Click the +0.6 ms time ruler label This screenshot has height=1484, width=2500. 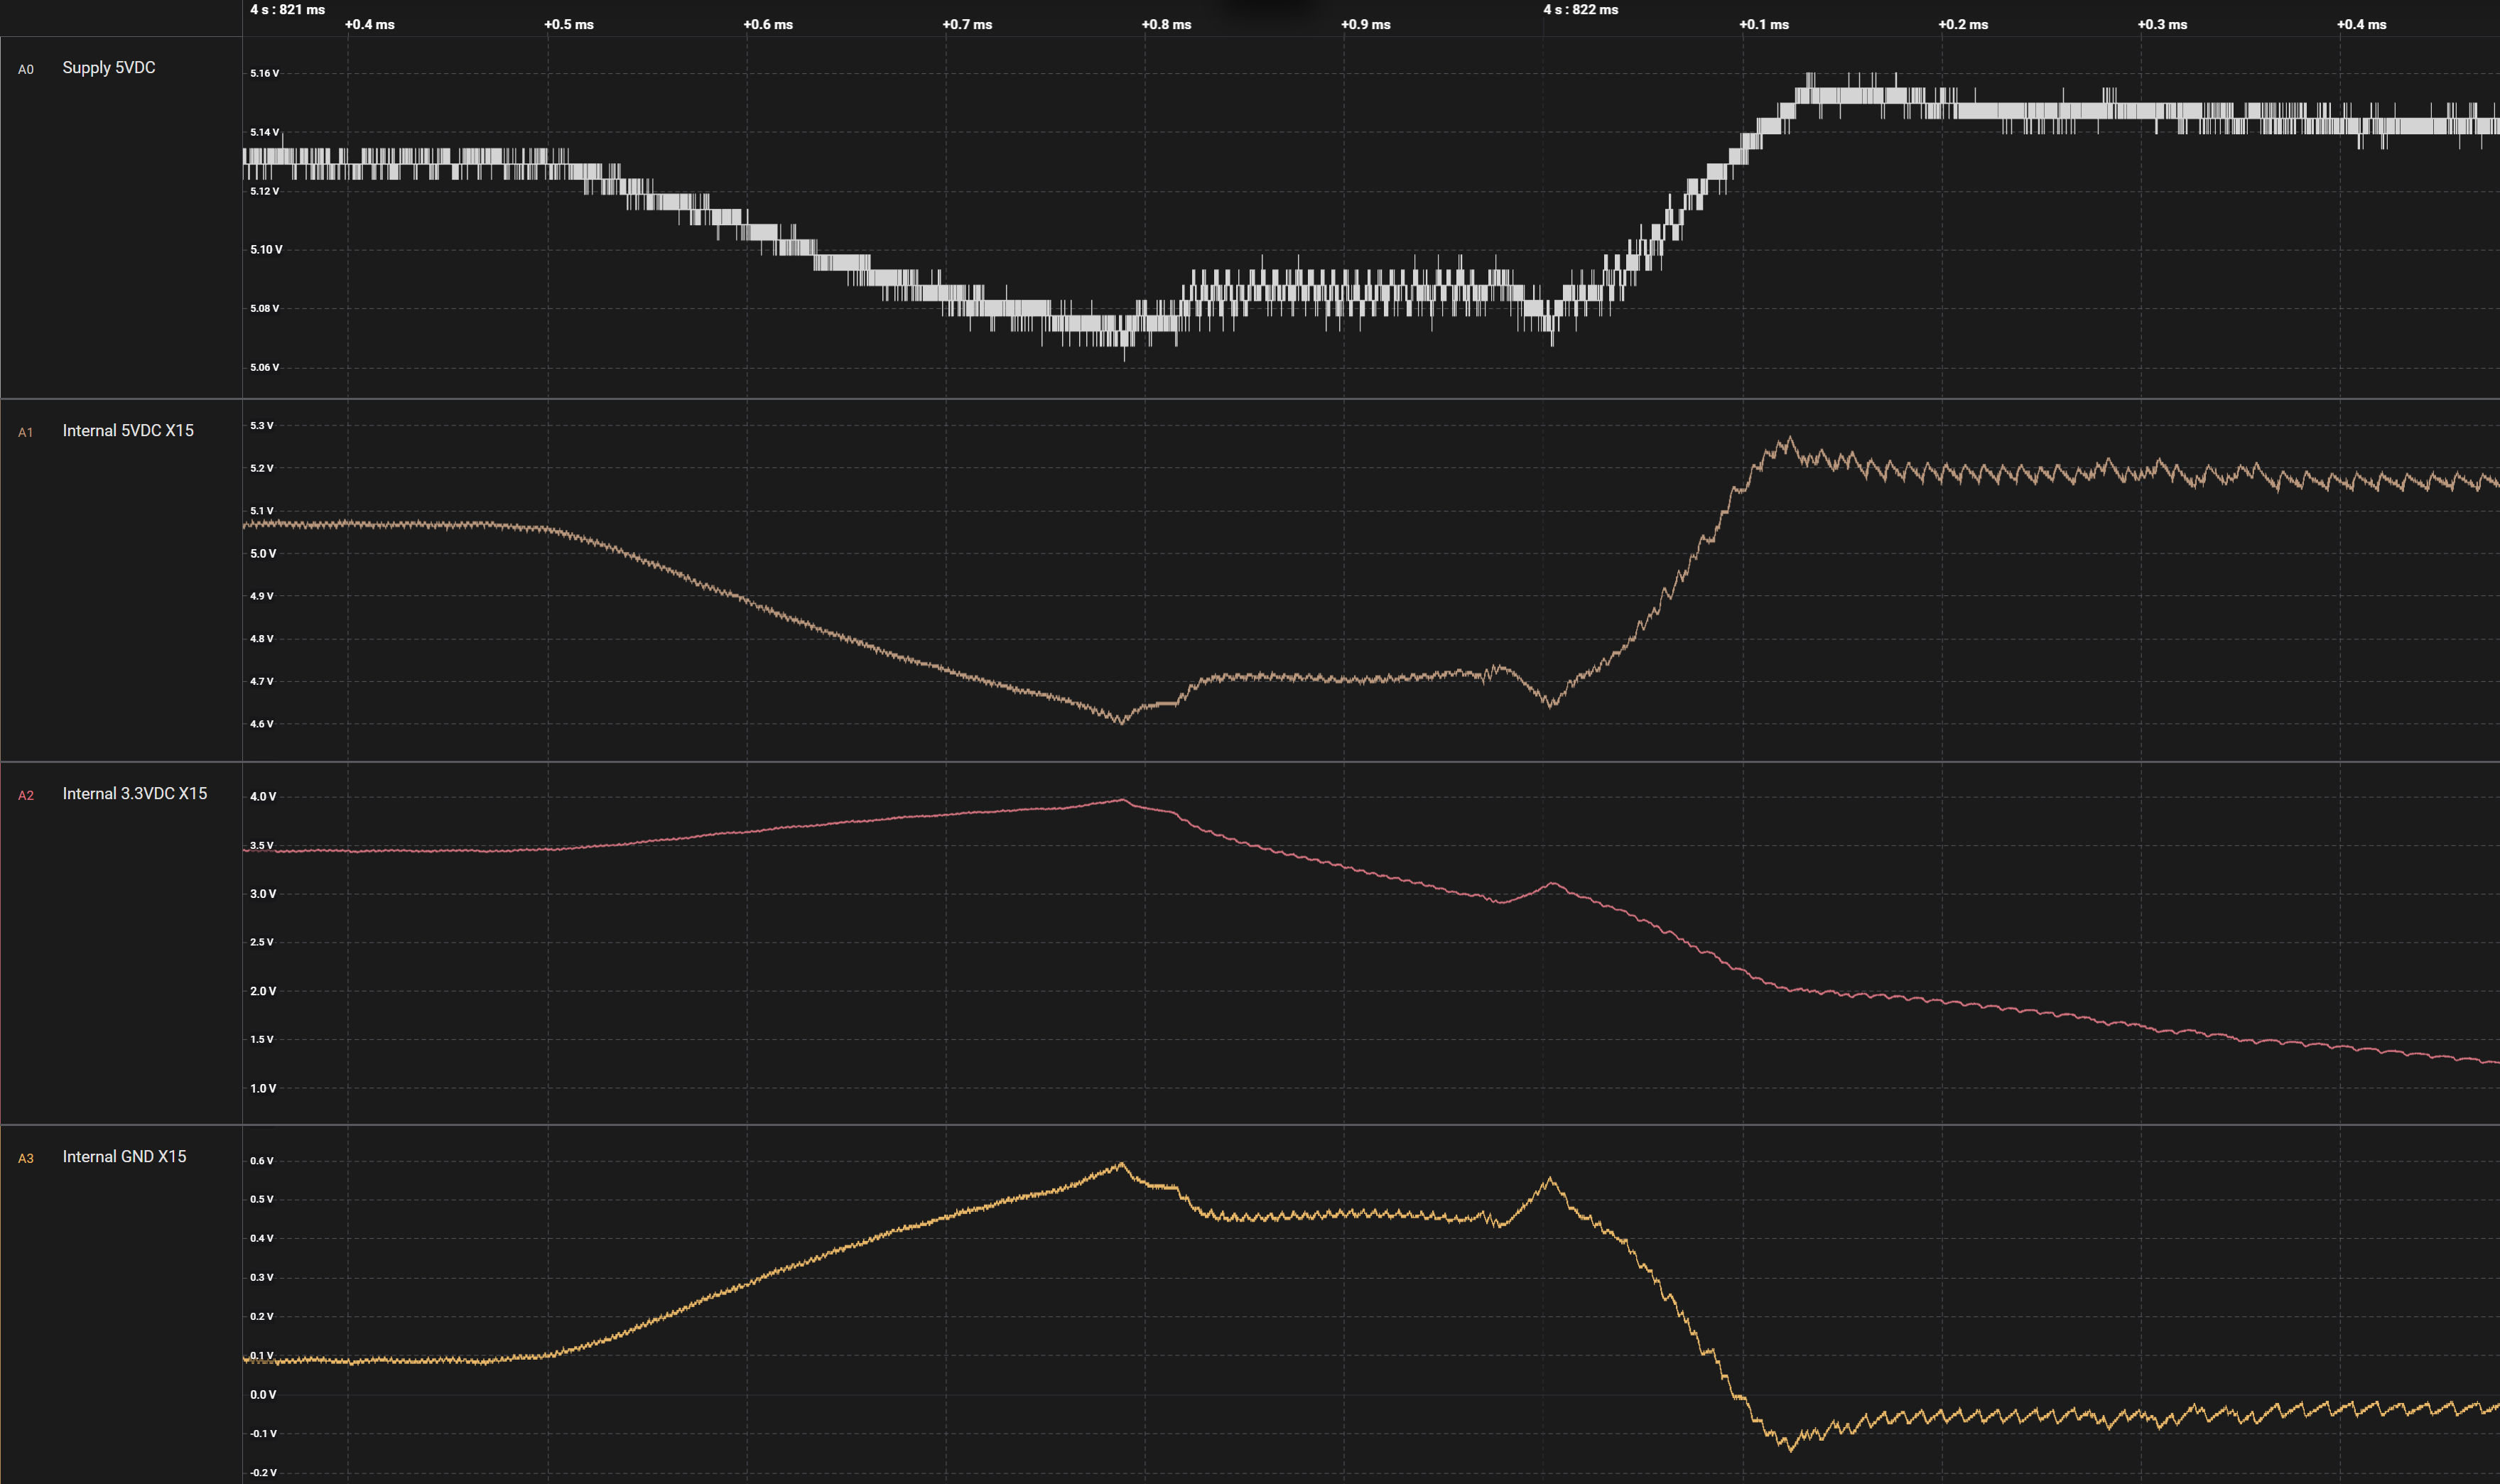coord(767,25)
